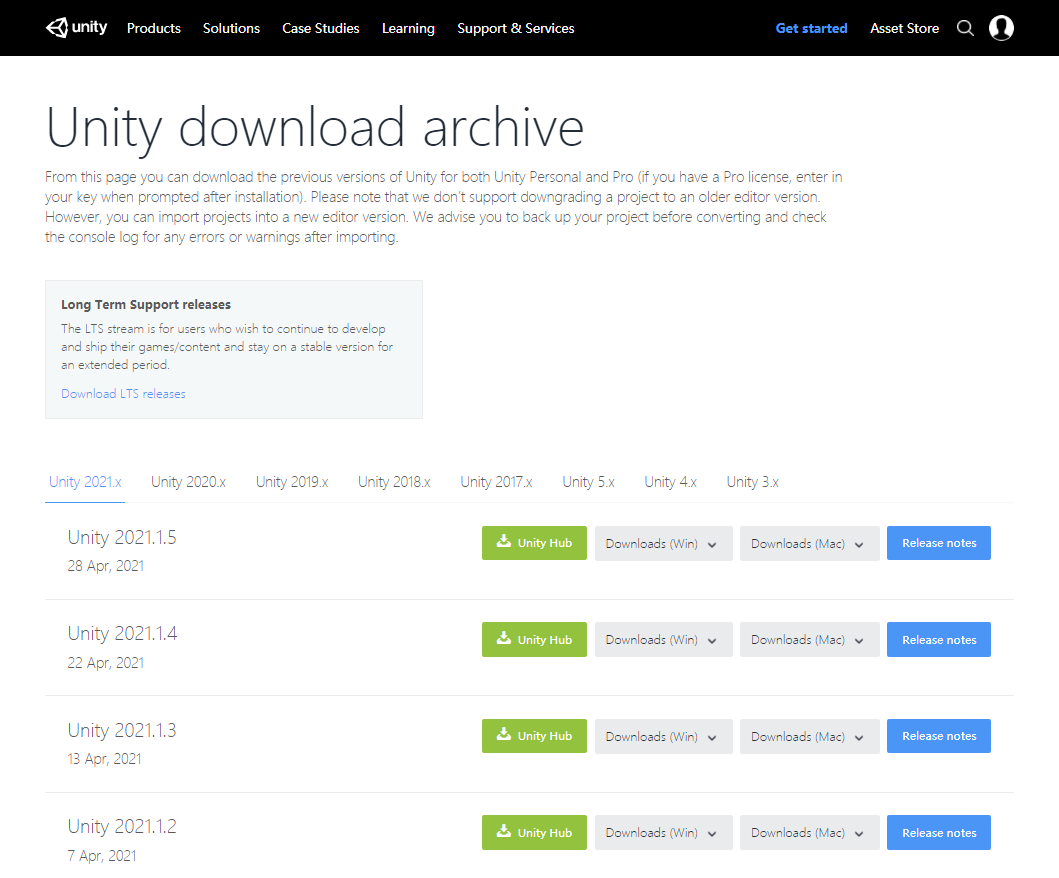The width and height of the screenshot is (1059, 878).
Task: Click the Get started link
Action: tap(811, 28)
